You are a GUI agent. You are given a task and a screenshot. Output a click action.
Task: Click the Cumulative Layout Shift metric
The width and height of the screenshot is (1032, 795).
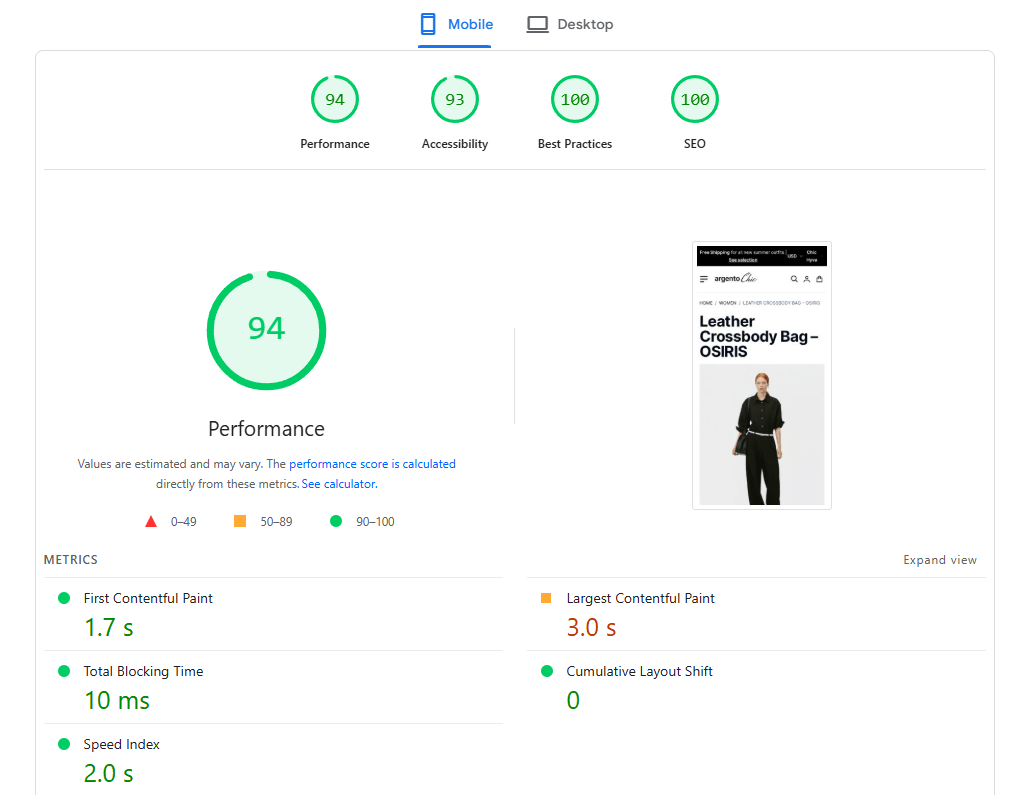pos(639,671)
